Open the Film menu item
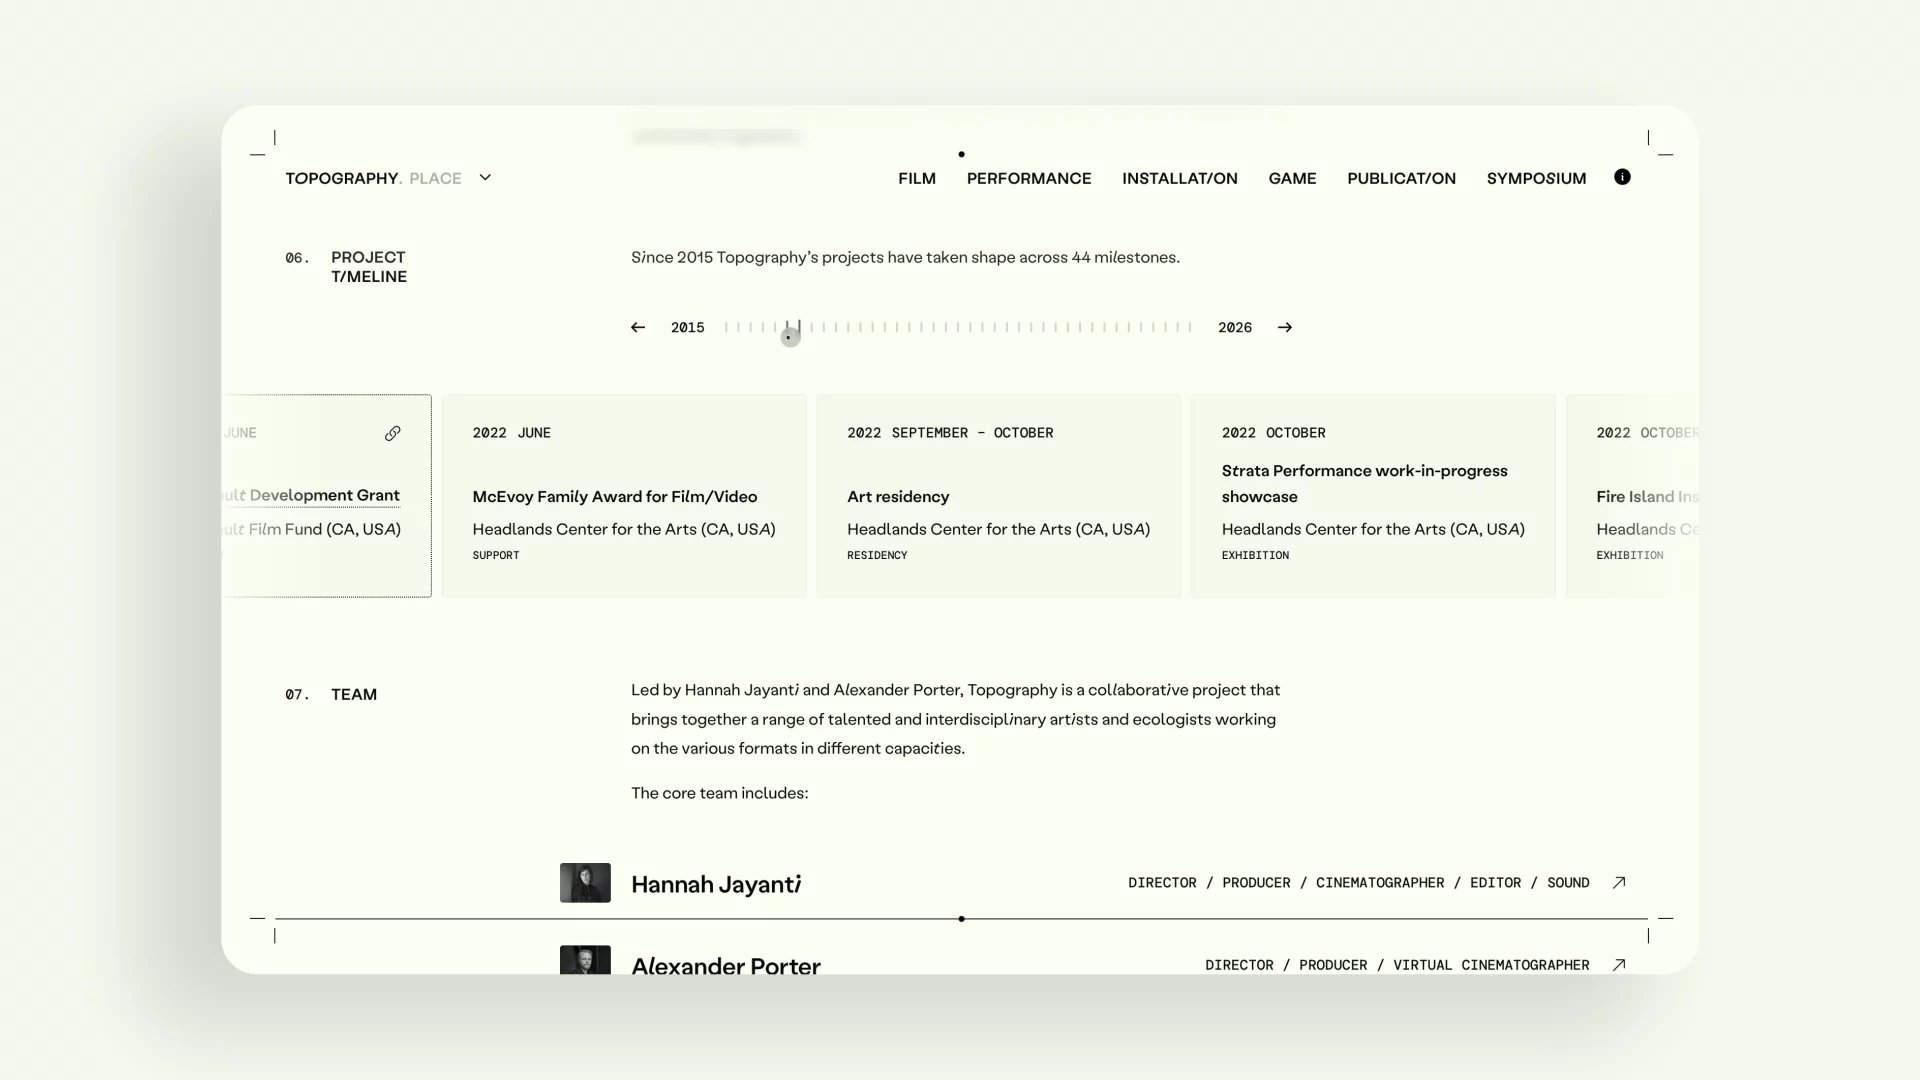Viewport: 1920px width, 1080px height. coord(917,178)
